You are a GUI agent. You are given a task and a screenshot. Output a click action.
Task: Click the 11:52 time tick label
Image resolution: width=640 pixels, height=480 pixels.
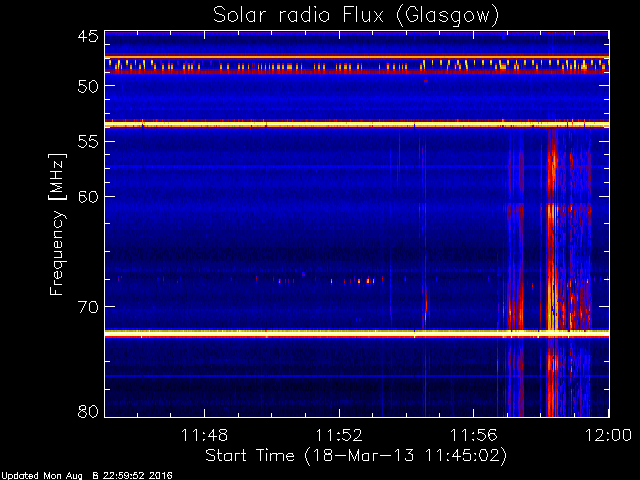(x=339, y=435)
